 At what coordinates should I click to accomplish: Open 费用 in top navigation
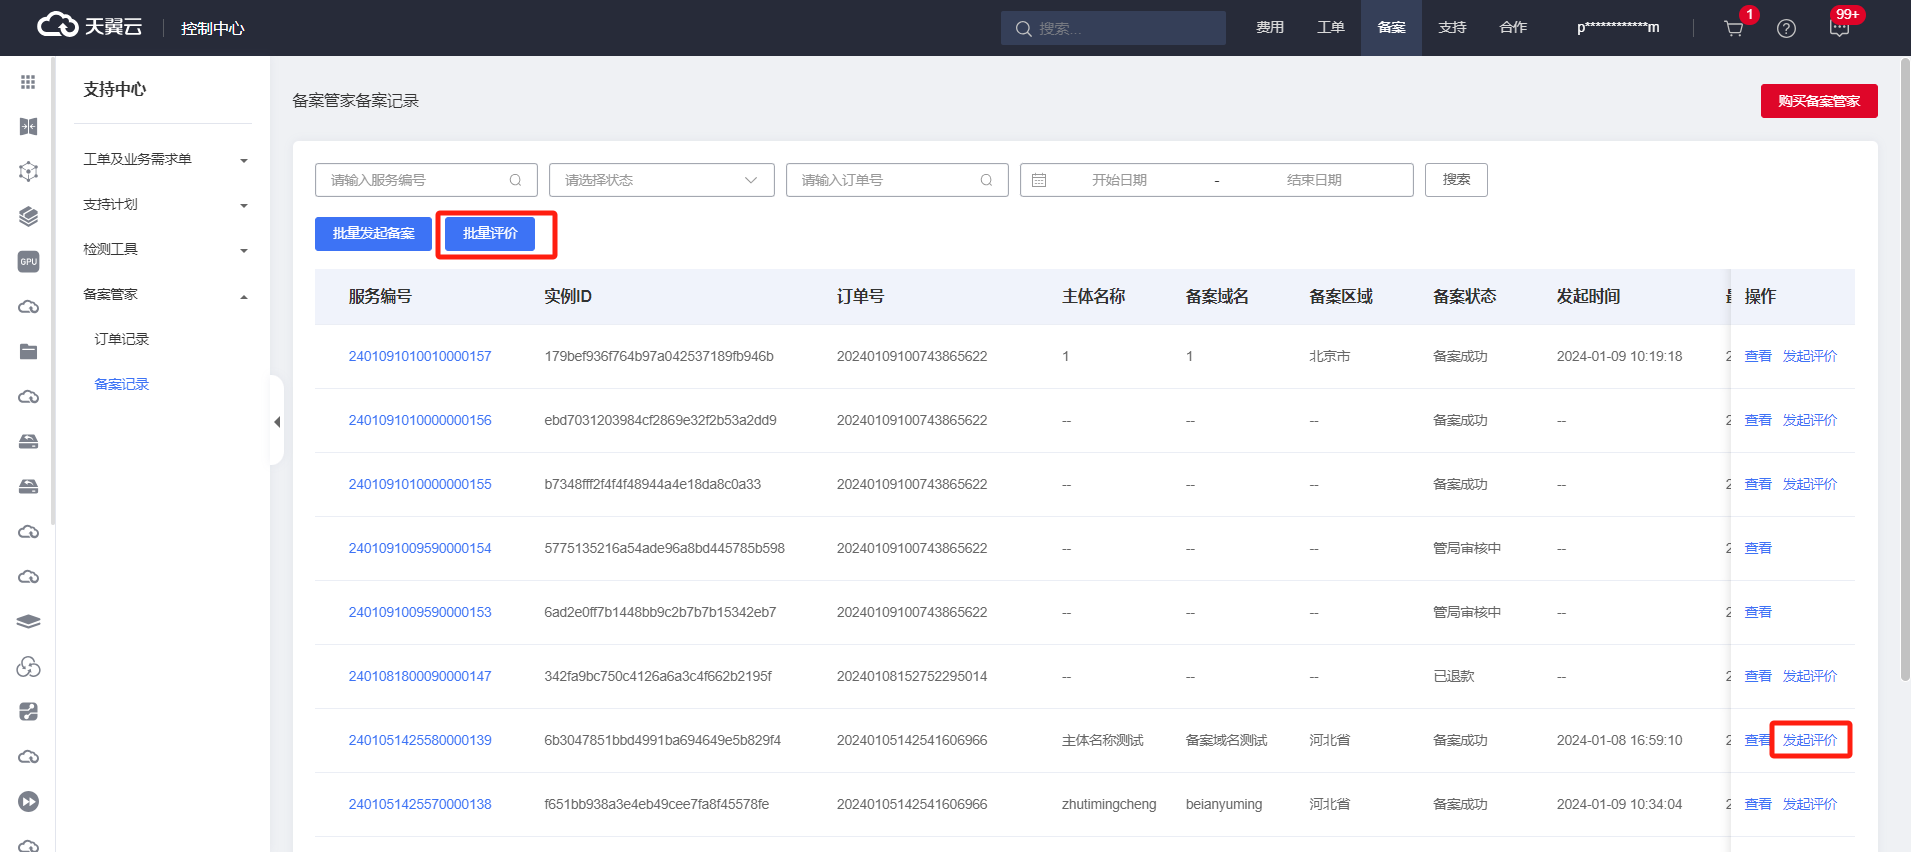pos(1270,27)
